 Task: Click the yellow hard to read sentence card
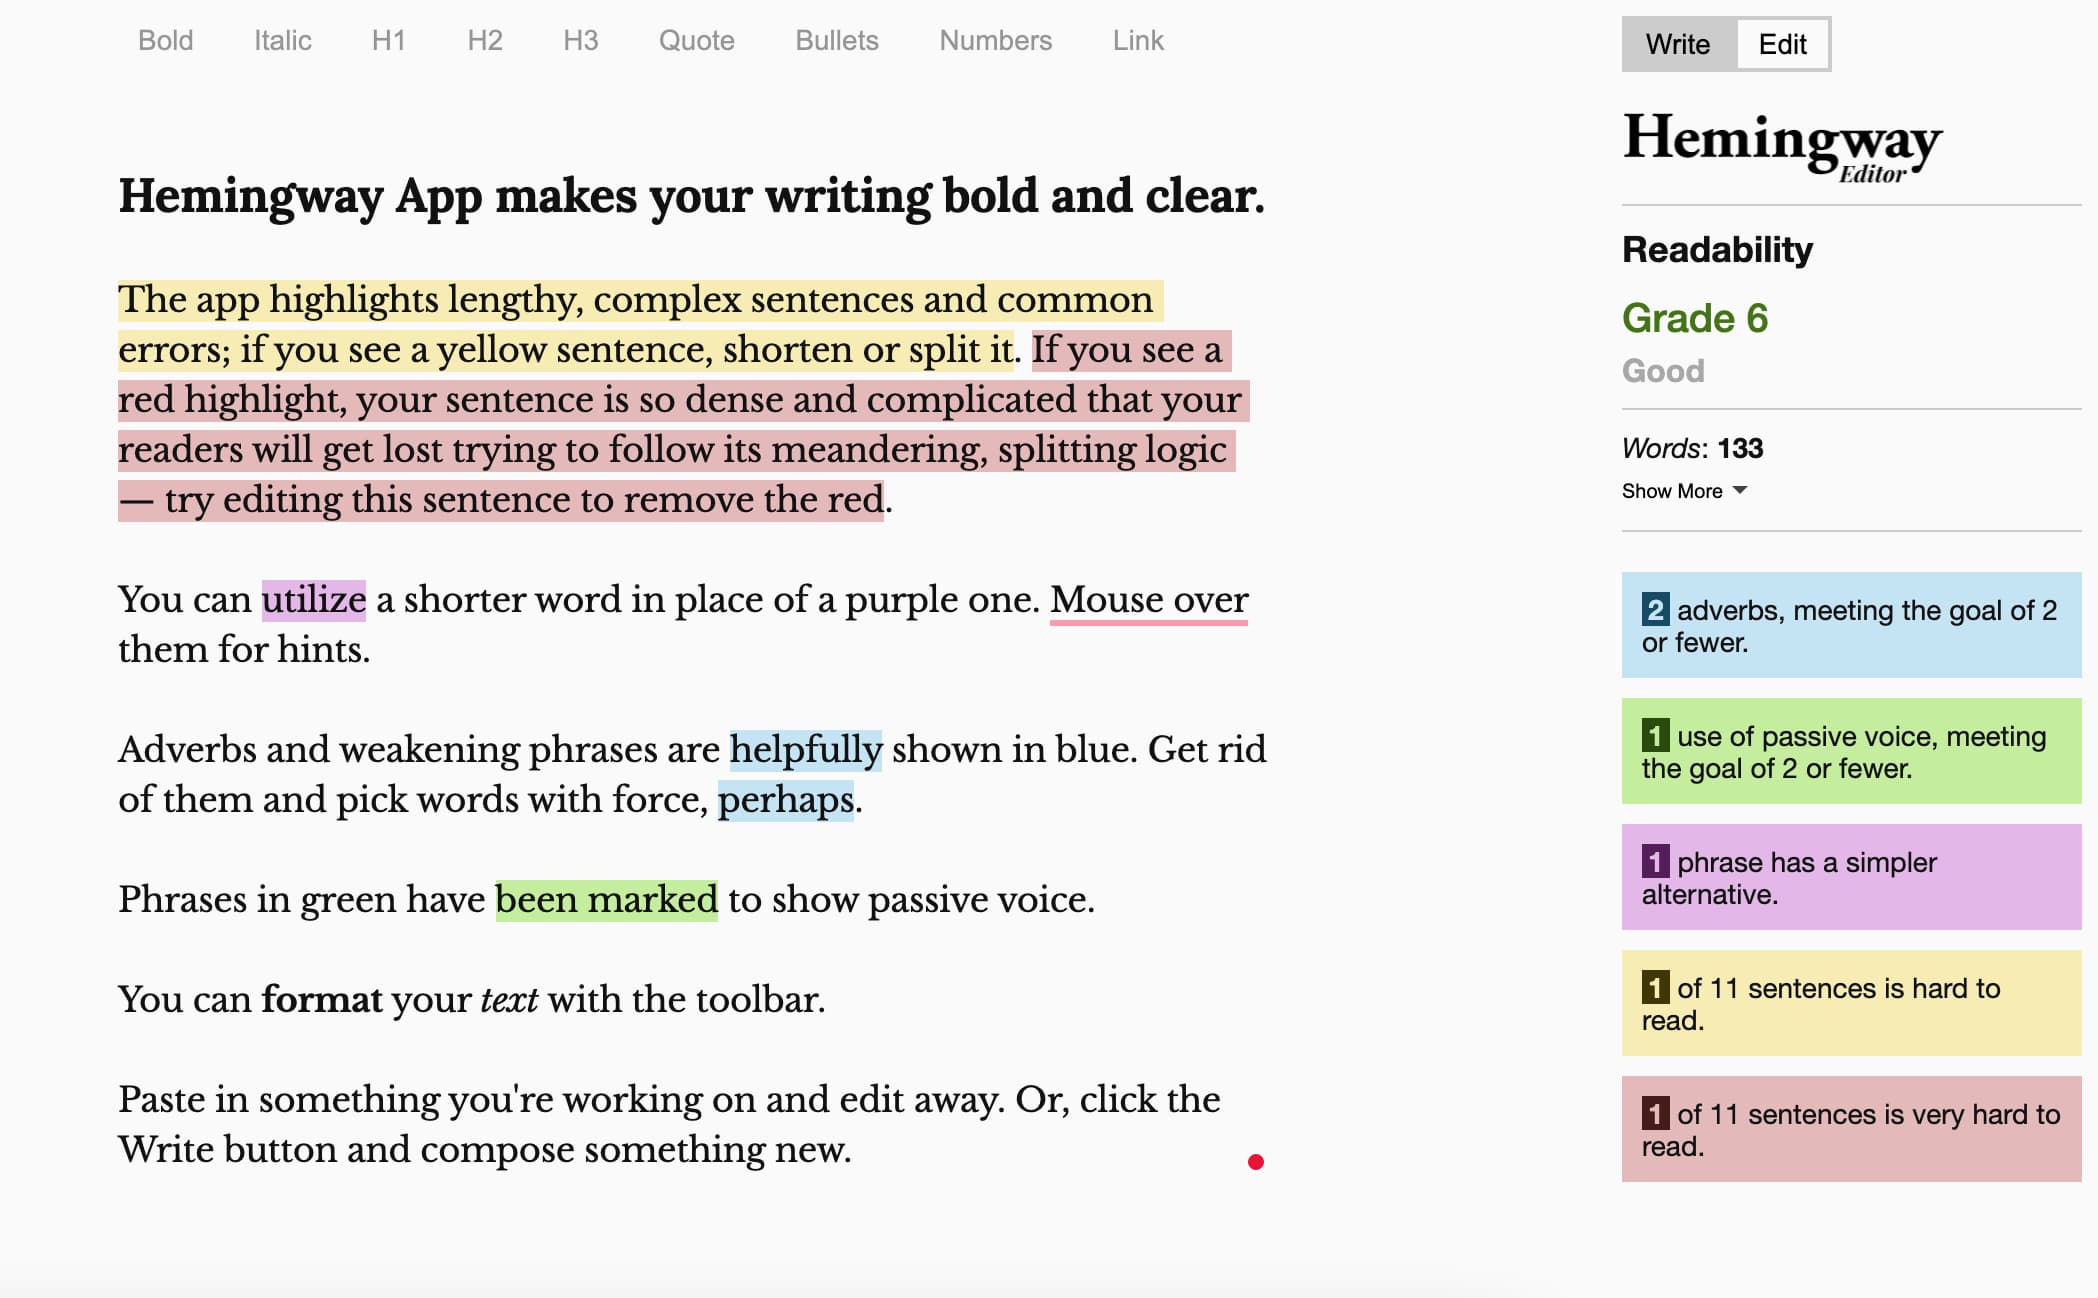click(x=1849, y=1004)
